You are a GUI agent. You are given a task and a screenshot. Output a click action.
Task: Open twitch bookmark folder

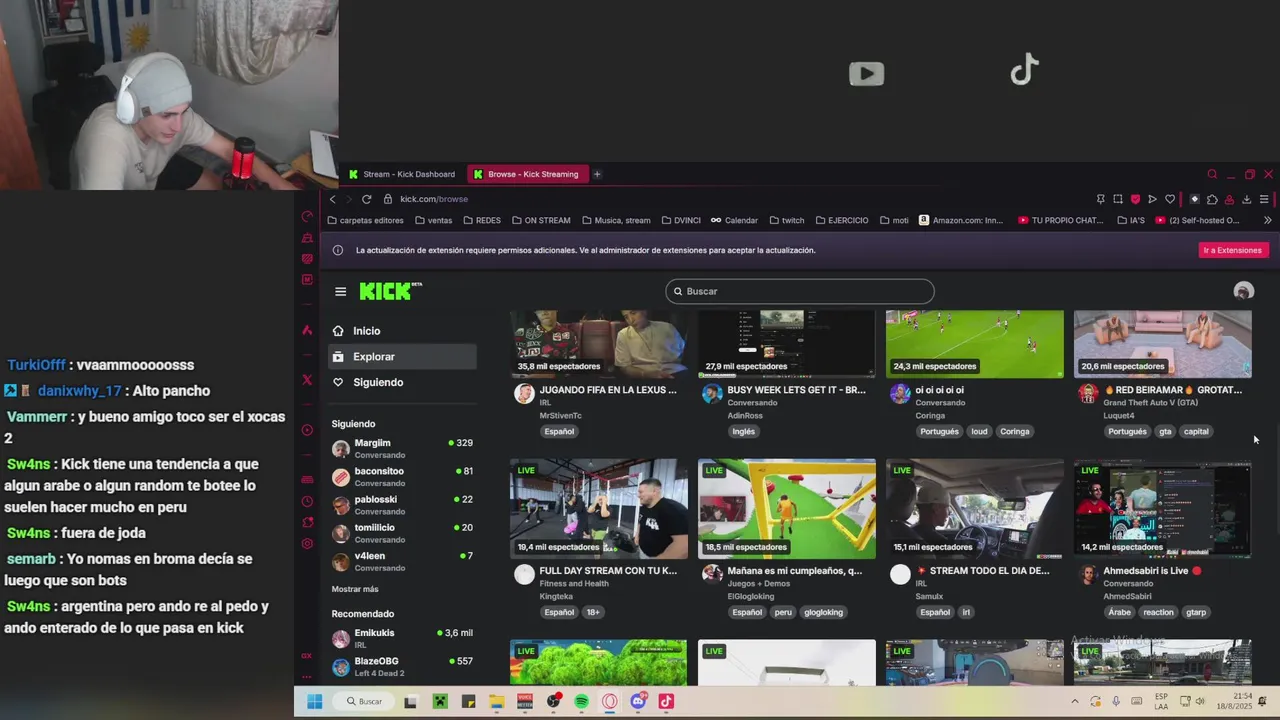787,220
